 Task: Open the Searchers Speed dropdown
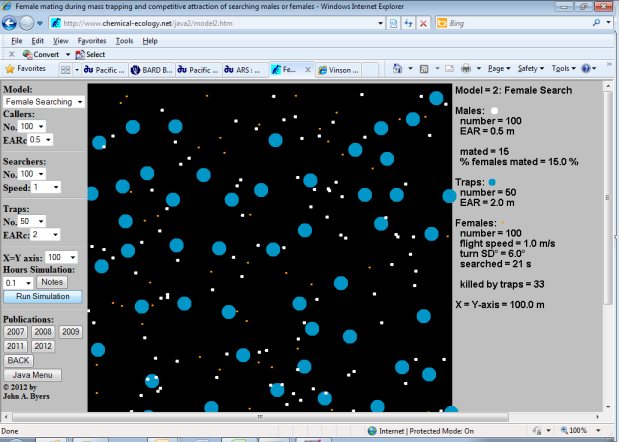click(46, 187)
